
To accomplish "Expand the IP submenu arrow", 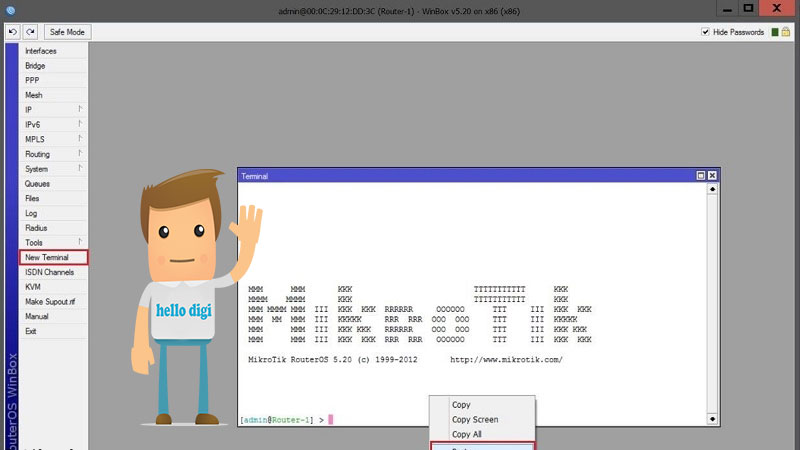I will pyautogui.click(x=80, y=109).
